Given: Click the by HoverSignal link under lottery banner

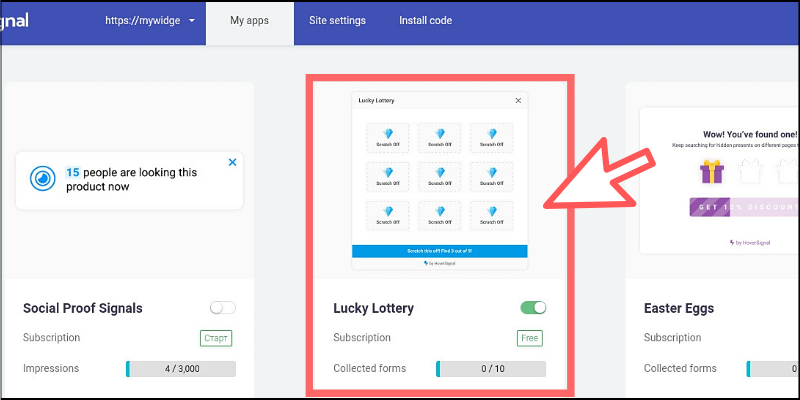Looking at the screenshot, I should point(440,263).
